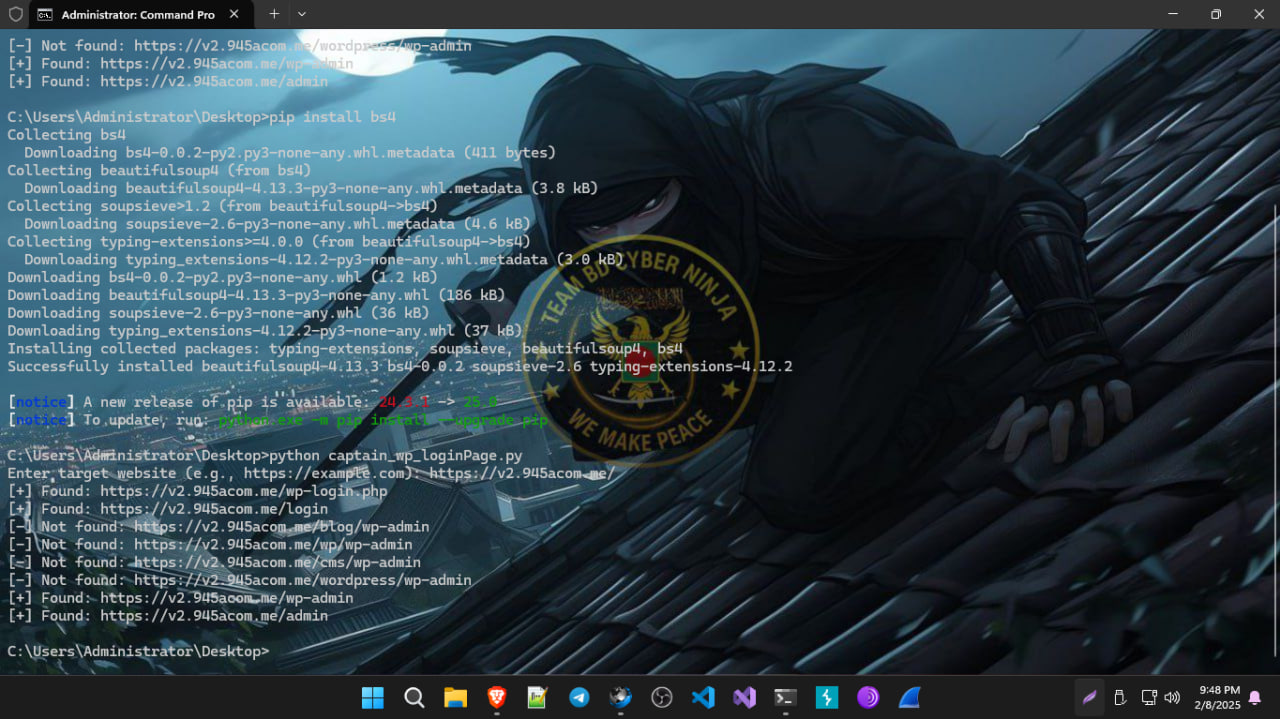The width and height of the screenshot is (1280, 719).
Task: Launch OBS Studio from the taskbar
Action: click(662, 697)
